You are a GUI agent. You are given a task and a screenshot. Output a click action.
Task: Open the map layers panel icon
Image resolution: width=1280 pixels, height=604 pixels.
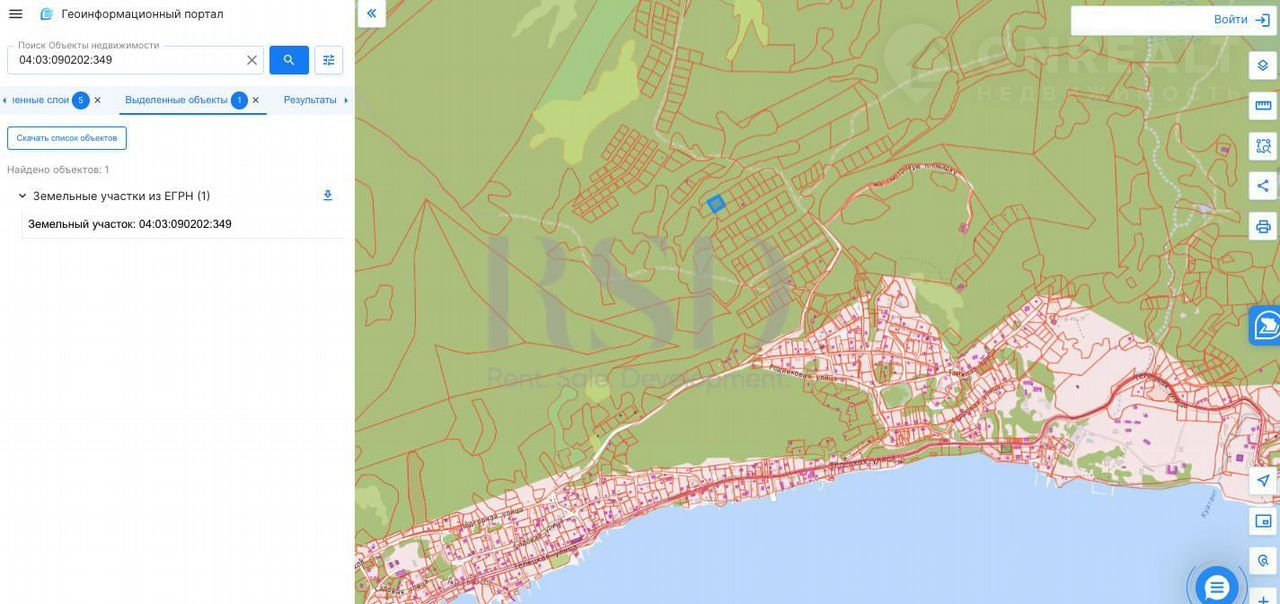(x=1263, y=65)
